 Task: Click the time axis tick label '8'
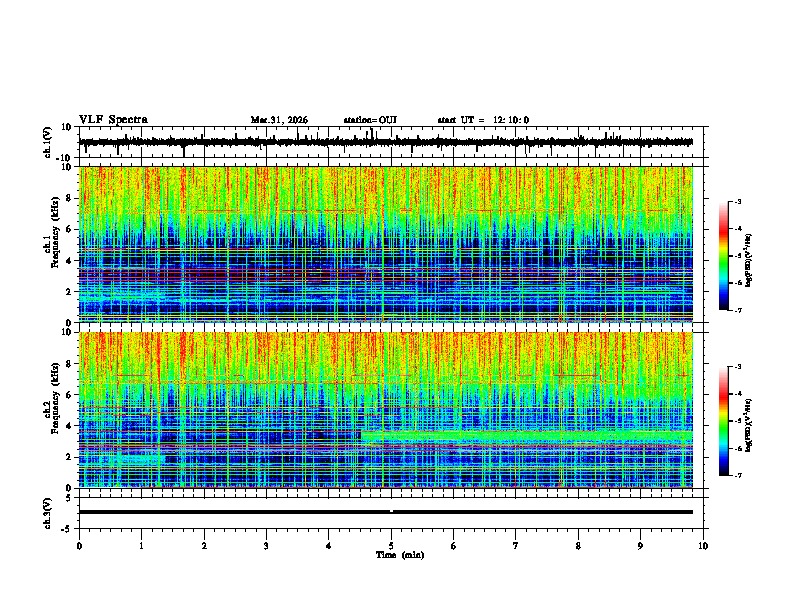tap(578, 546)
